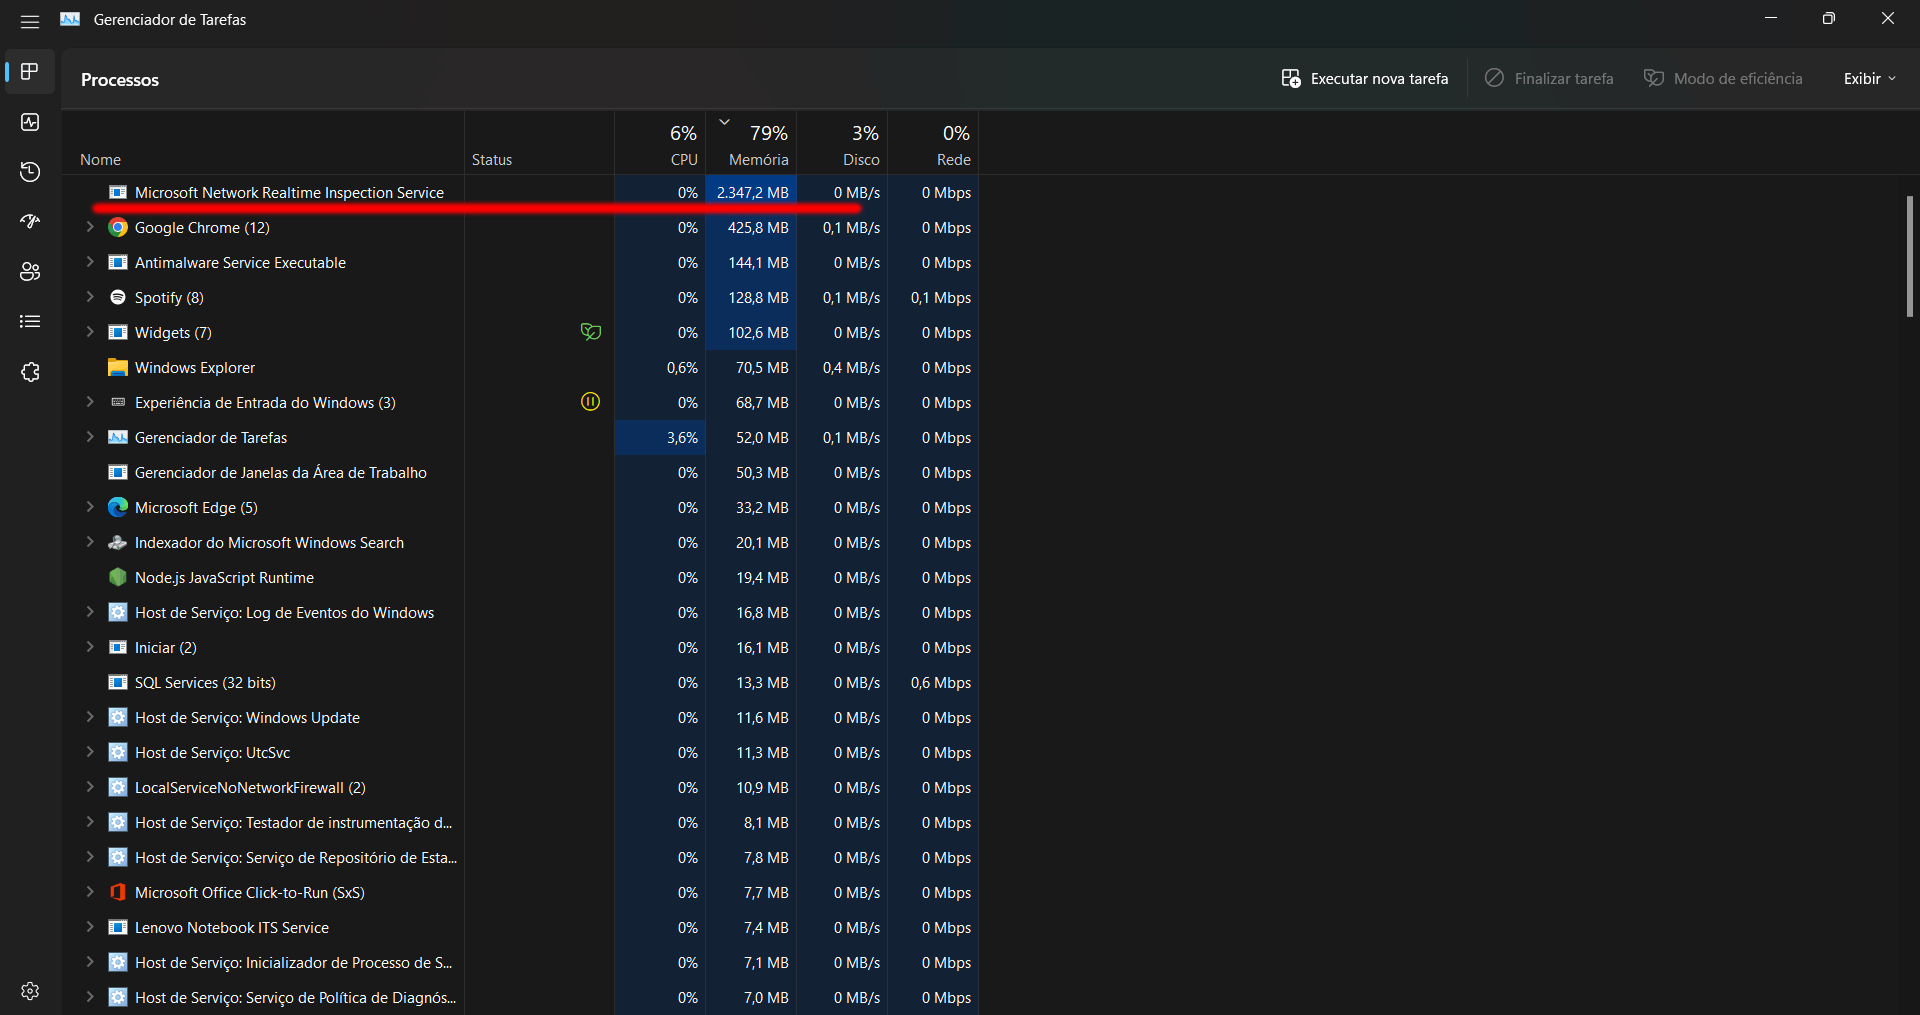Open the Processes page sidebar icon
1920x1015 pixels.
30,72
